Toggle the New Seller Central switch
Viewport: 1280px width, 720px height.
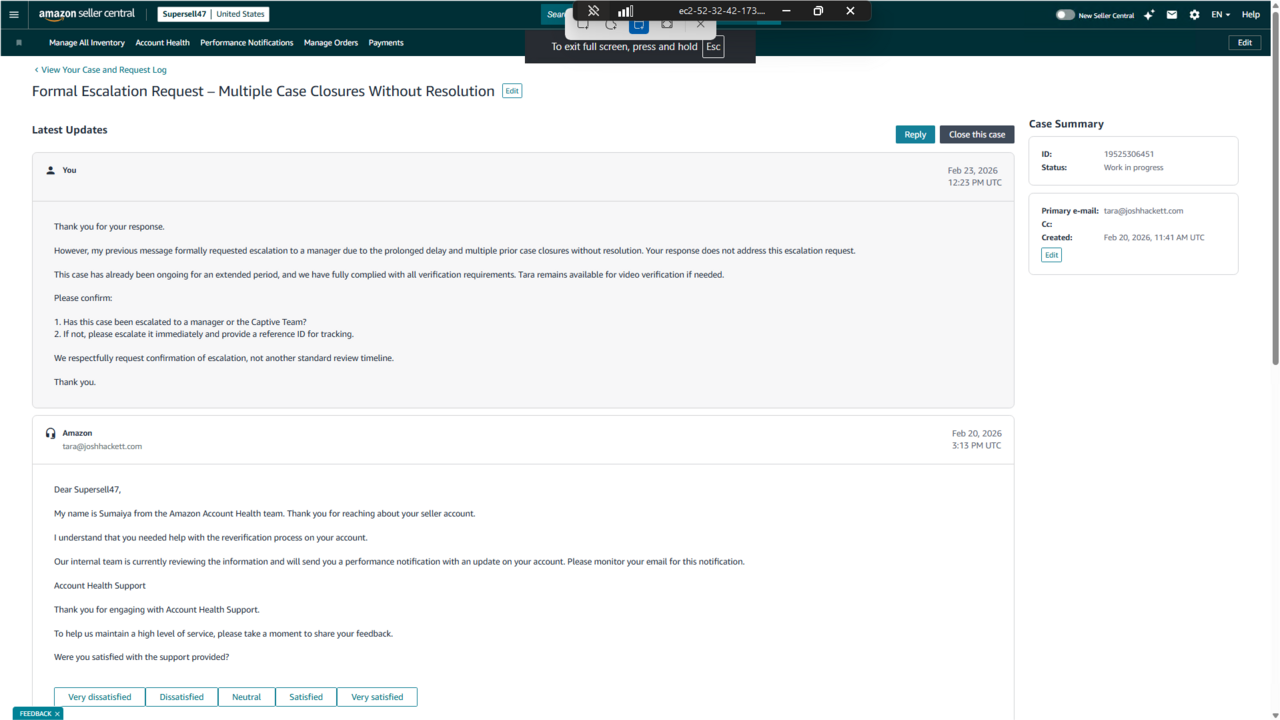pyautogui.click(x=1065, y=15)
